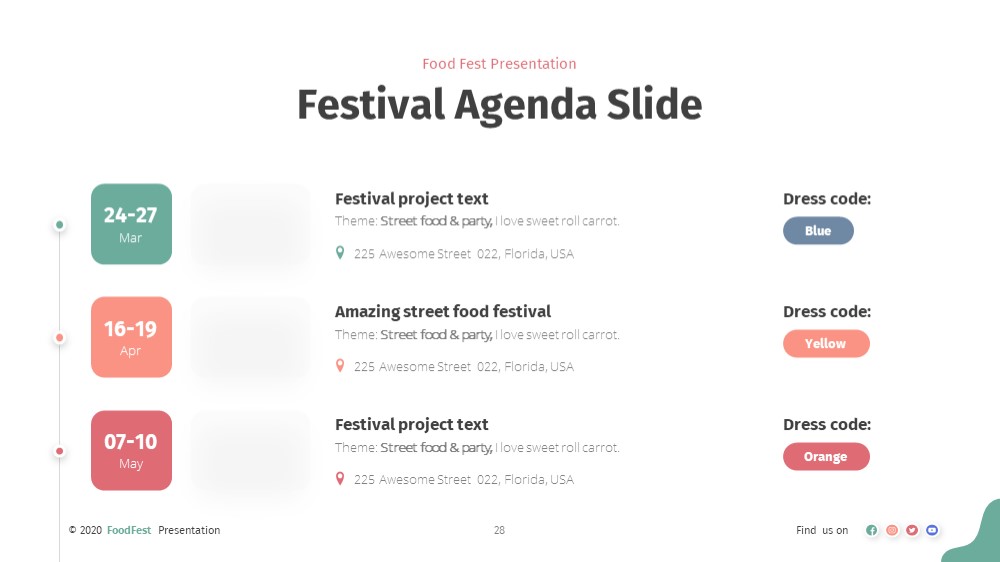
Task: Open the Twitter icon in the footer
Action: (912, 530)
